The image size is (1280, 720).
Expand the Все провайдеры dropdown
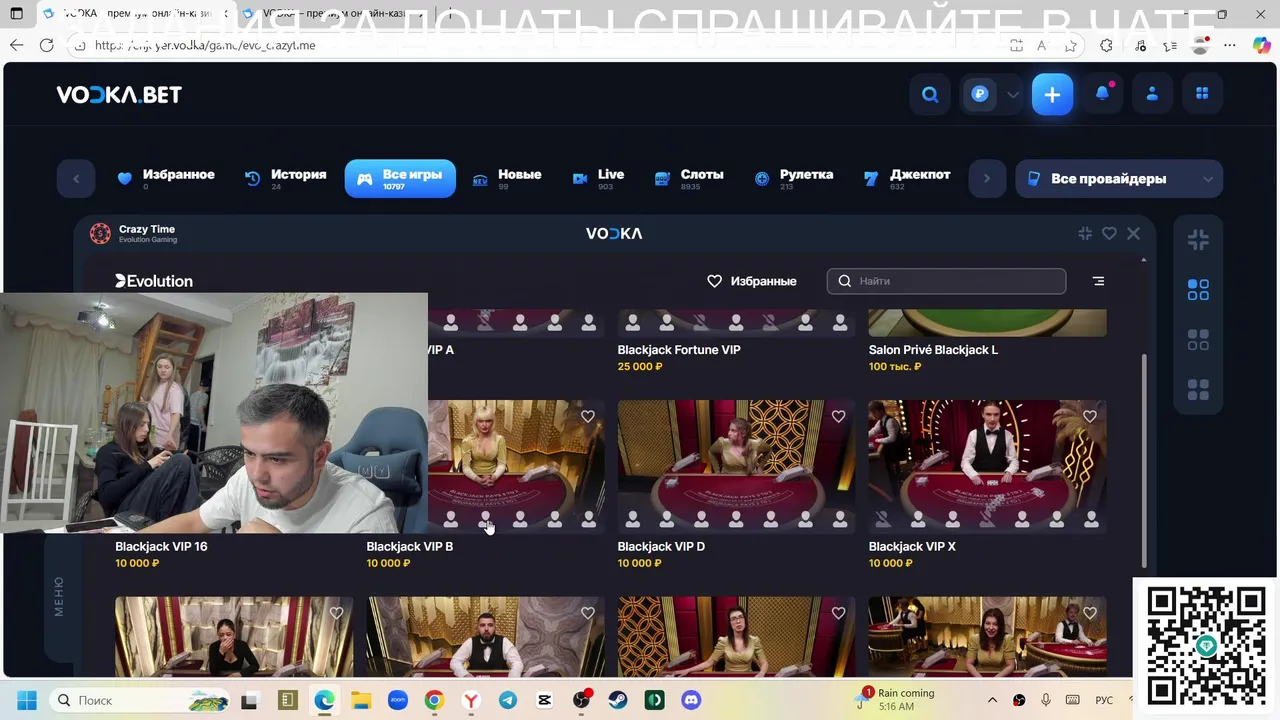1119,179
